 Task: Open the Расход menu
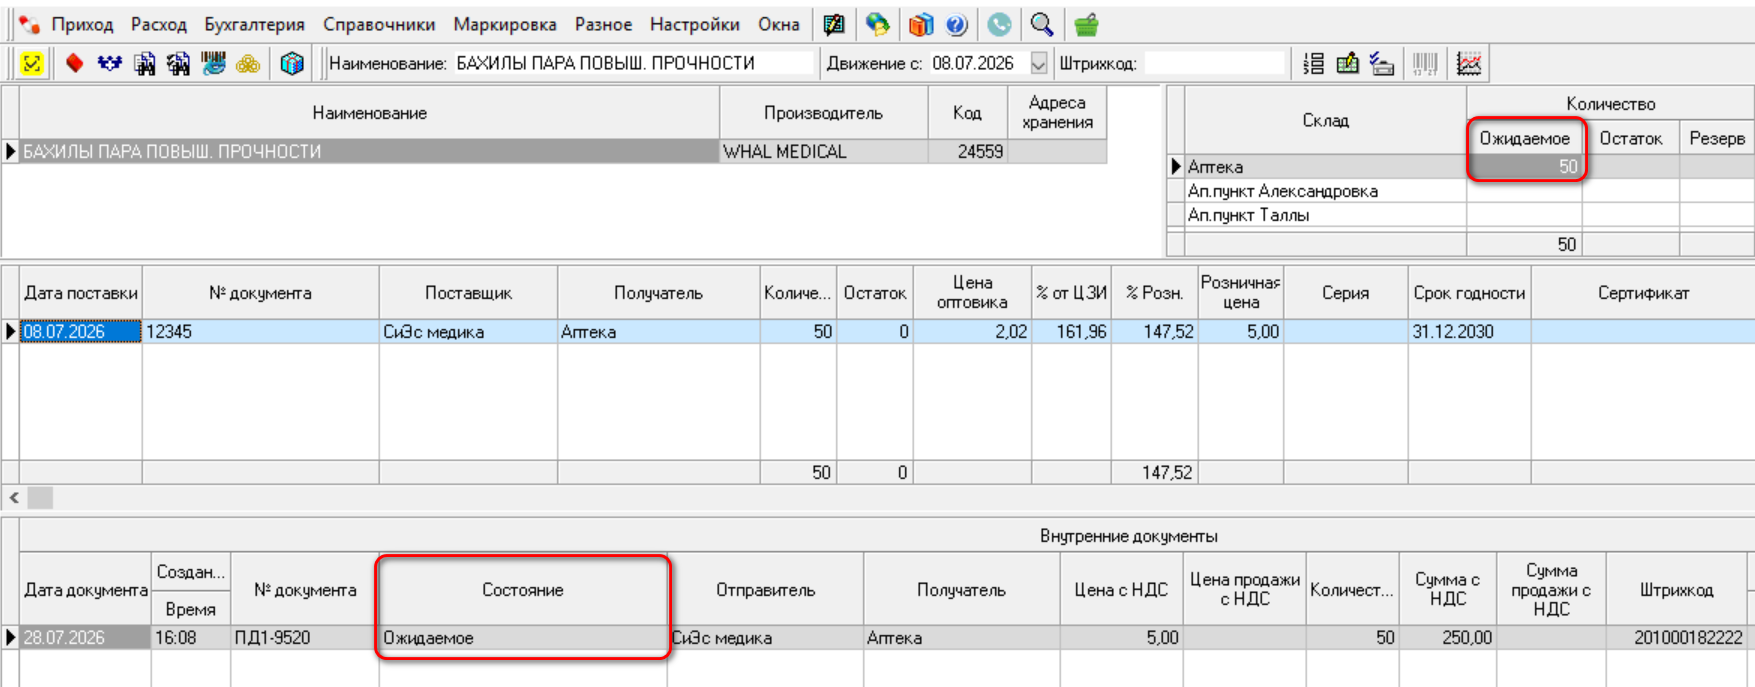coord(159,25)
